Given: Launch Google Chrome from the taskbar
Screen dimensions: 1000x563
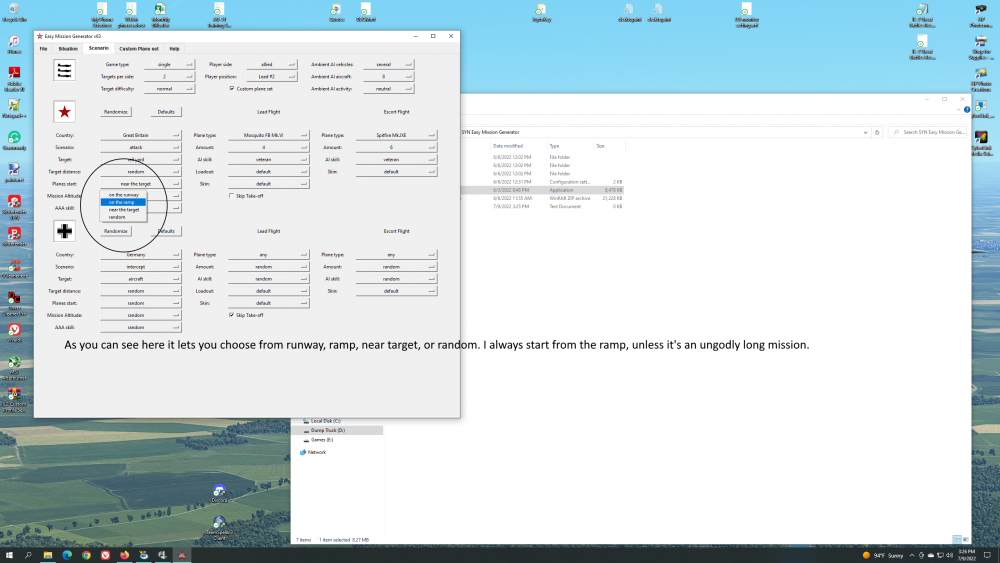Looking at the screenshot, I should (86, 554).
